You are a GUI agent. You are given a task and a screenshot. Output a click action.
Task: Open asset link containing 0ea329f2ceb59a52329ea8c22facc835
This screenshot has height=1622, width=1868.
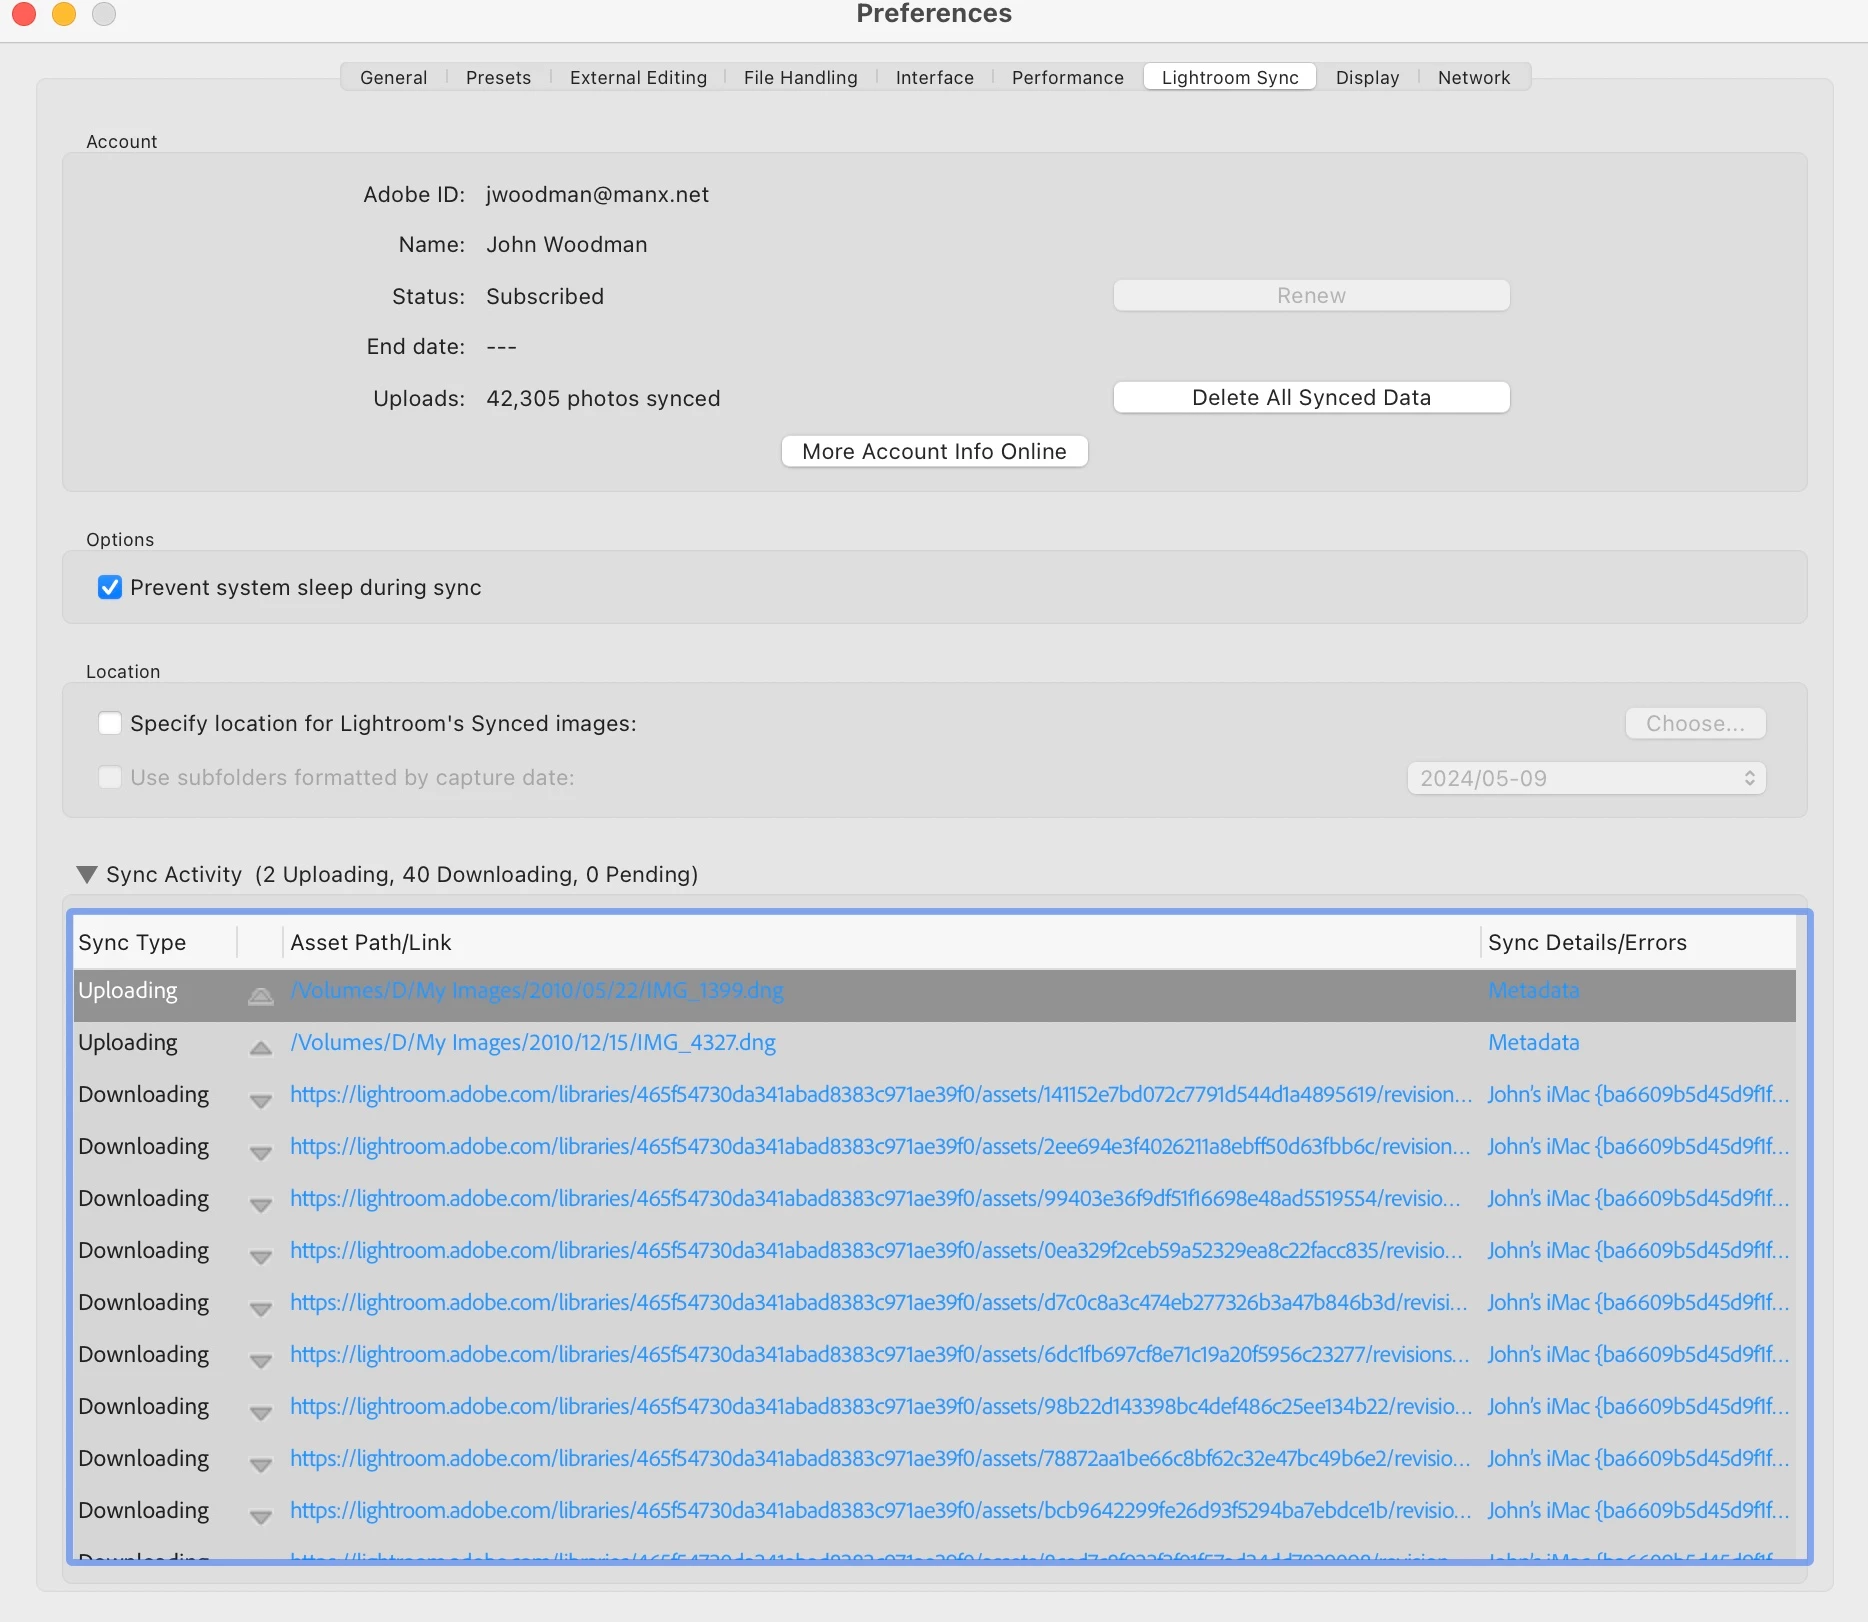click(877, 1251)
